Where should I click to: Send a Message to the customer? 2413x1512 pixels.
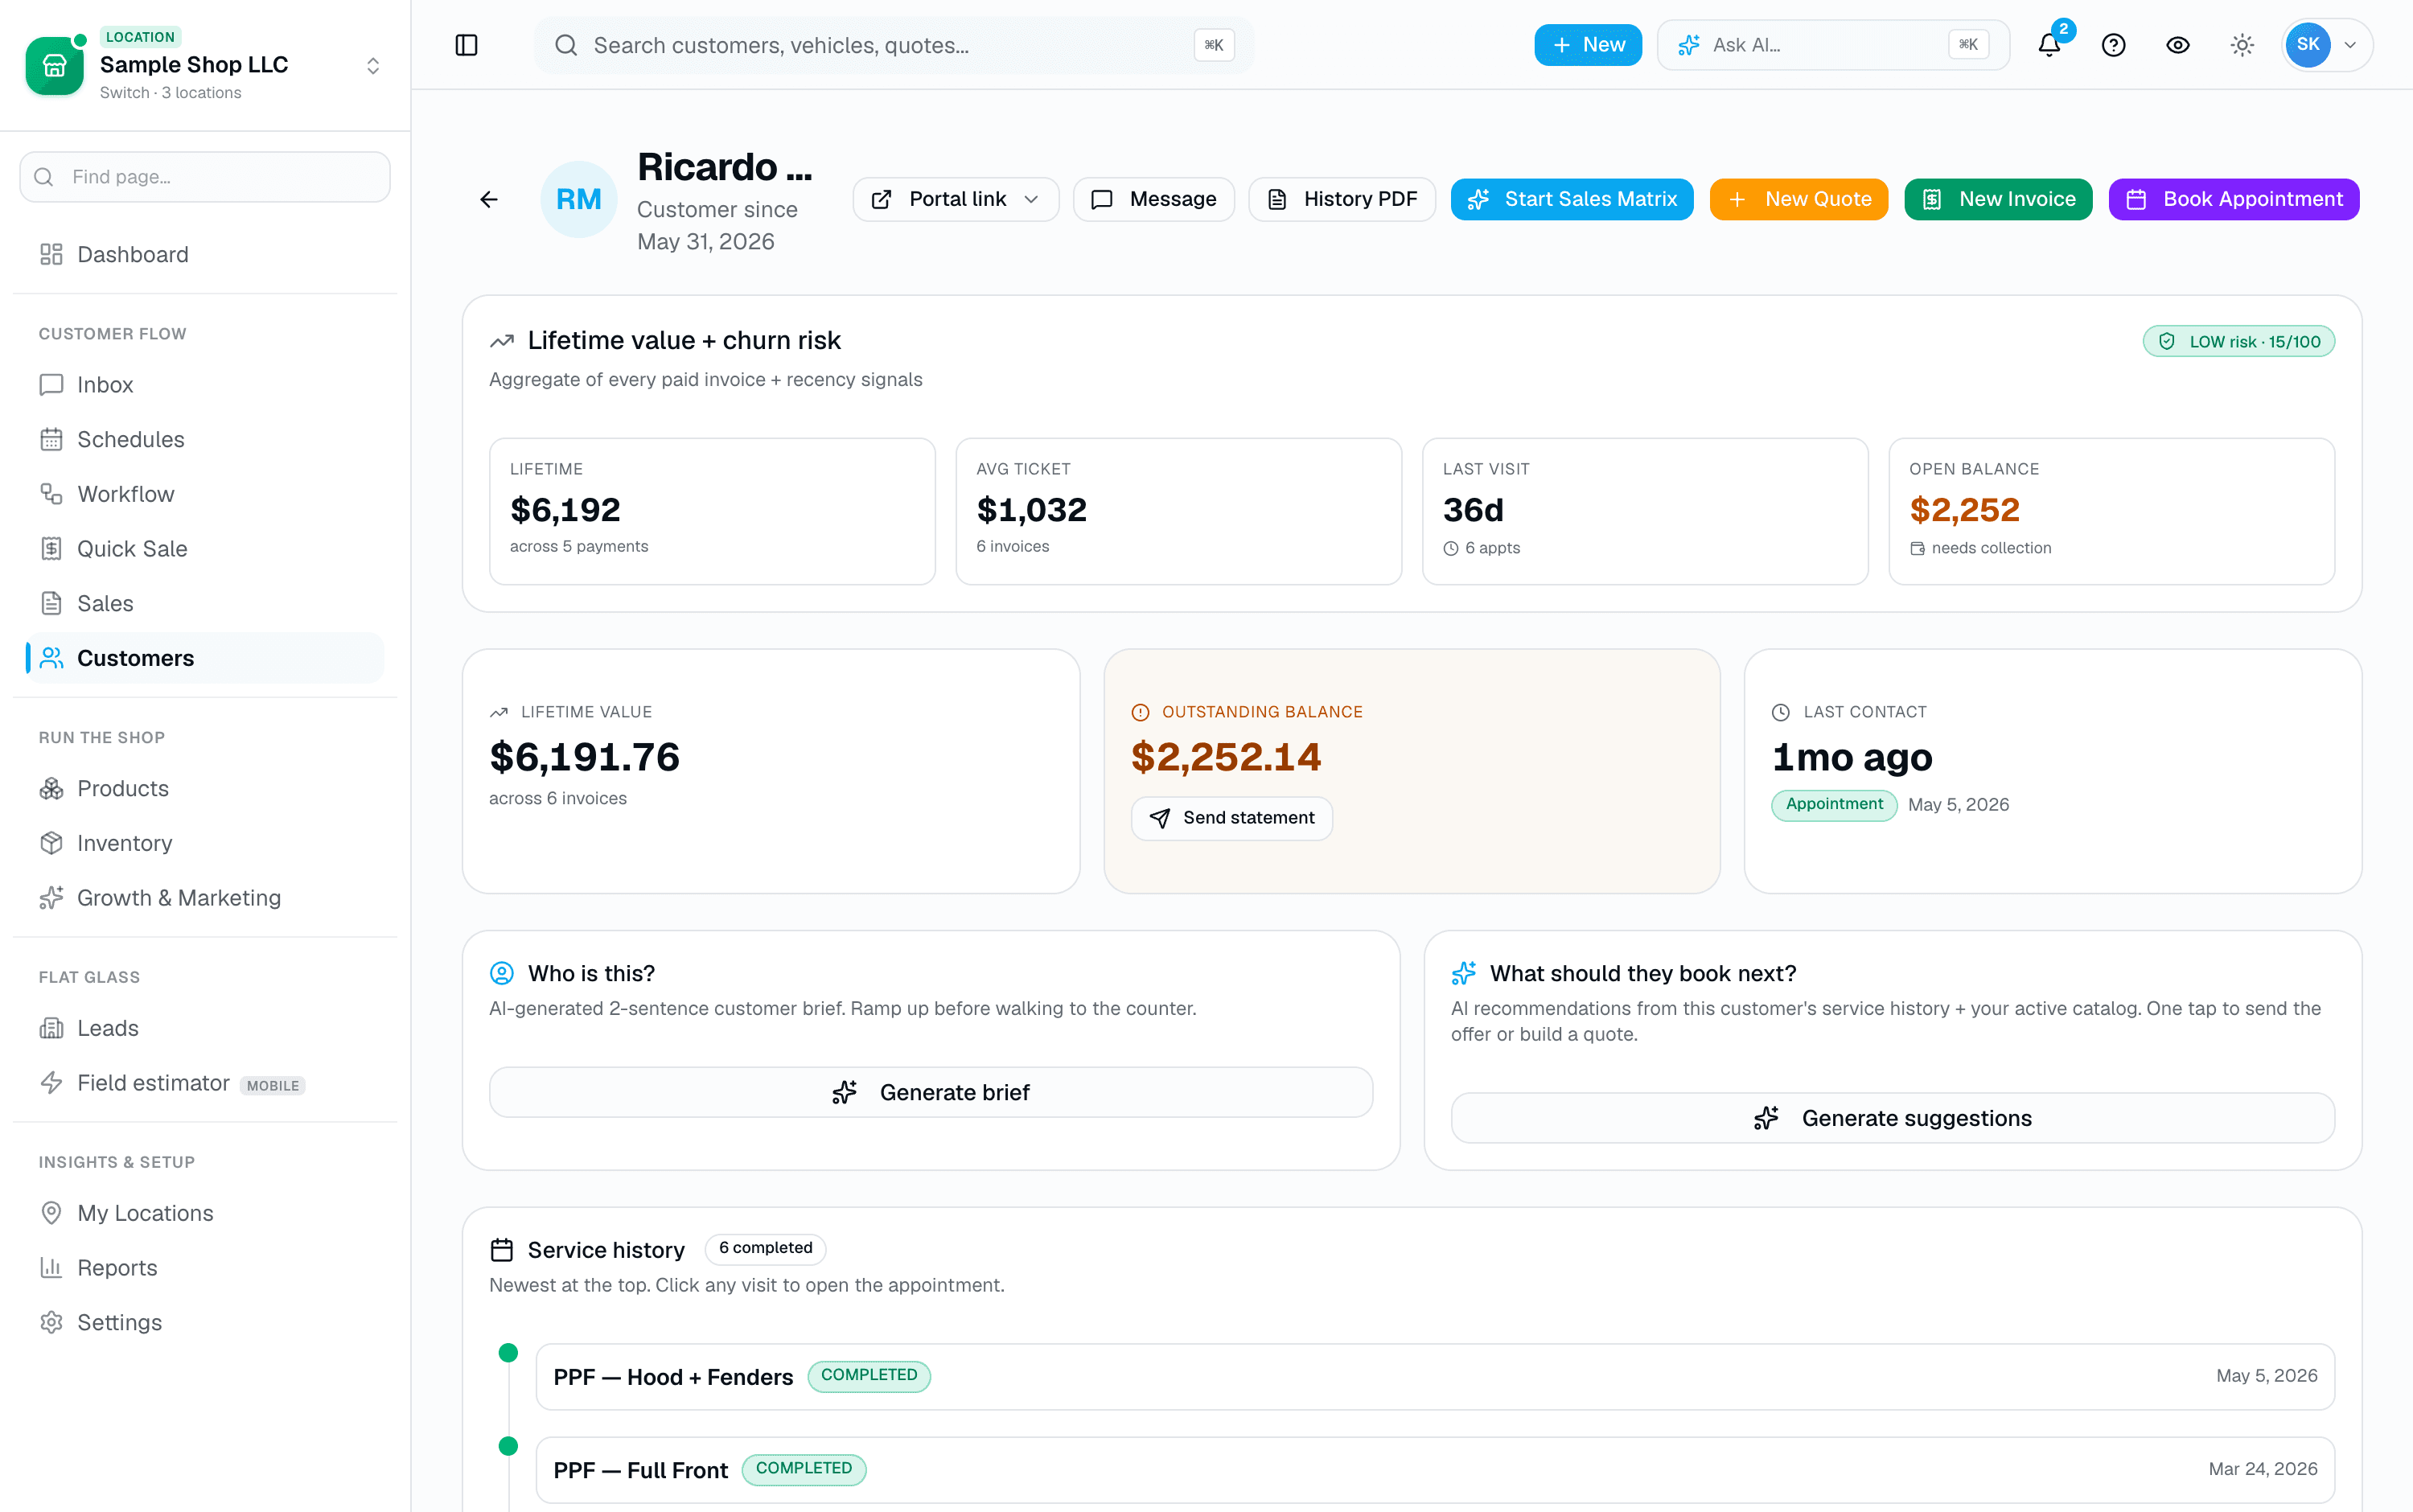tap(1153, 199)
